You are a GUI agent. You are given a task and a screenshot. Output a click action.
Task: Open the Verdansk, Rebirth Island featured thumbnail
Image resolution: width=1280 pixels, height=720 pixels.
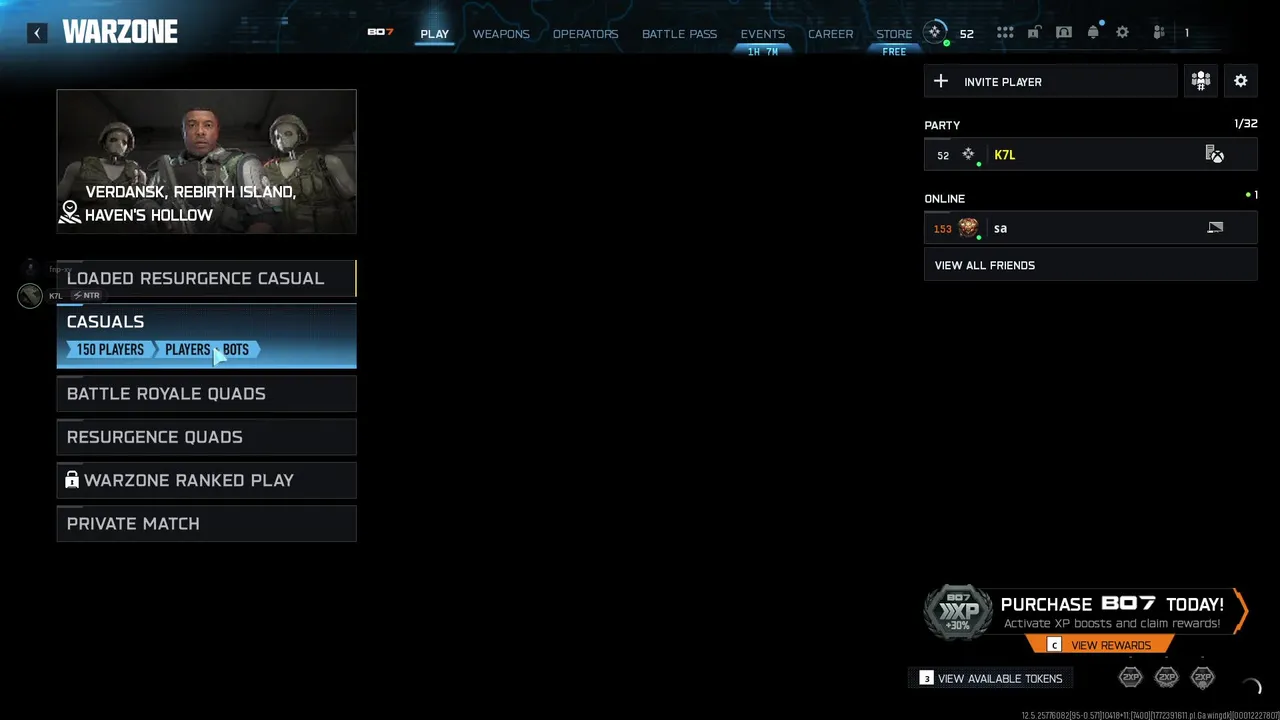click(206, 162)
